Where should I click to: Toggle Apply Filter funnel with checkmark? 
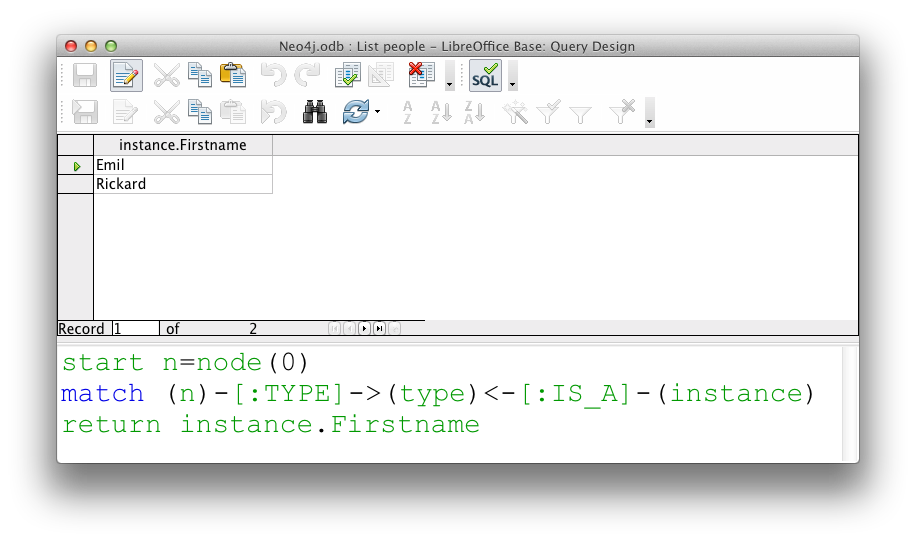[x=549, y=112]
